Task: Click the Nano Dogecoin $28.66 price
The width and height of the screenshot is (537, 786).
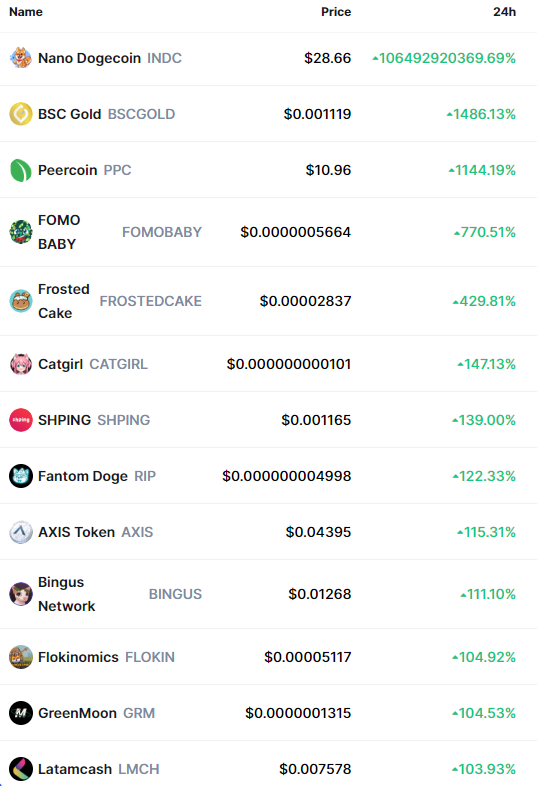Action: [x=327, y=58]
